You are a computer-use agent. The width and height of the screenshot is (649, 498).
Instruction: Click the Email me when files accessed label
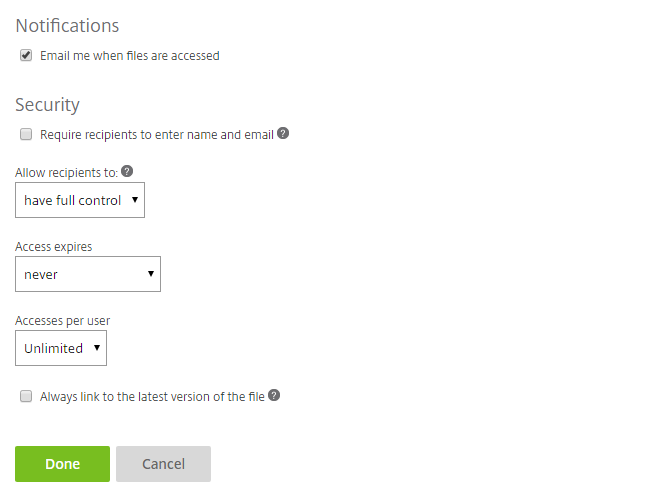coord(130,55)
